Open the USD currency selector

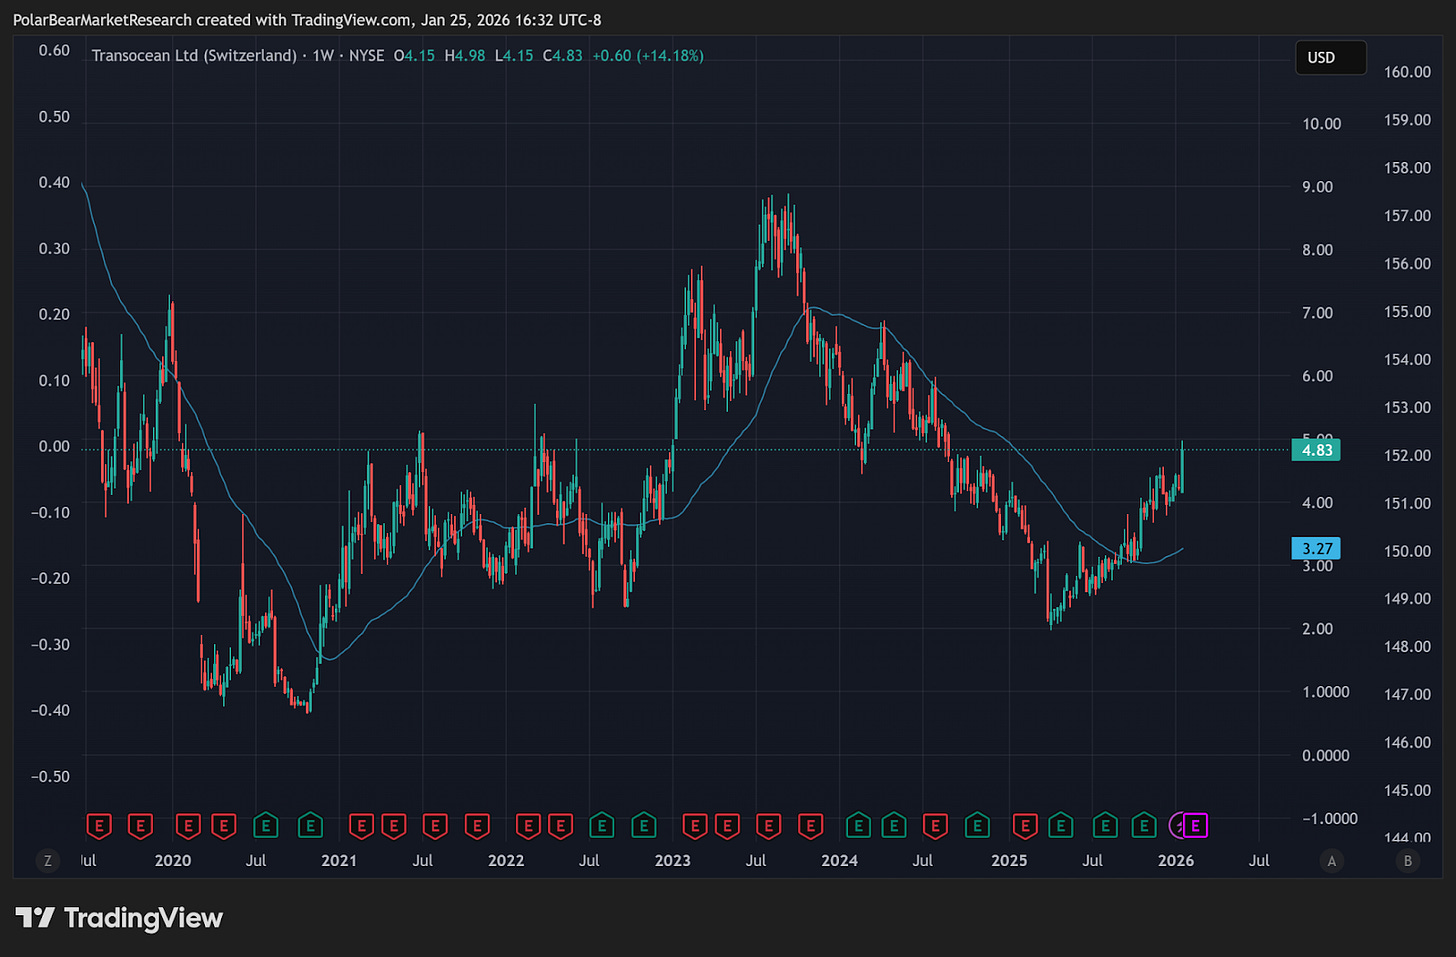1330,58
